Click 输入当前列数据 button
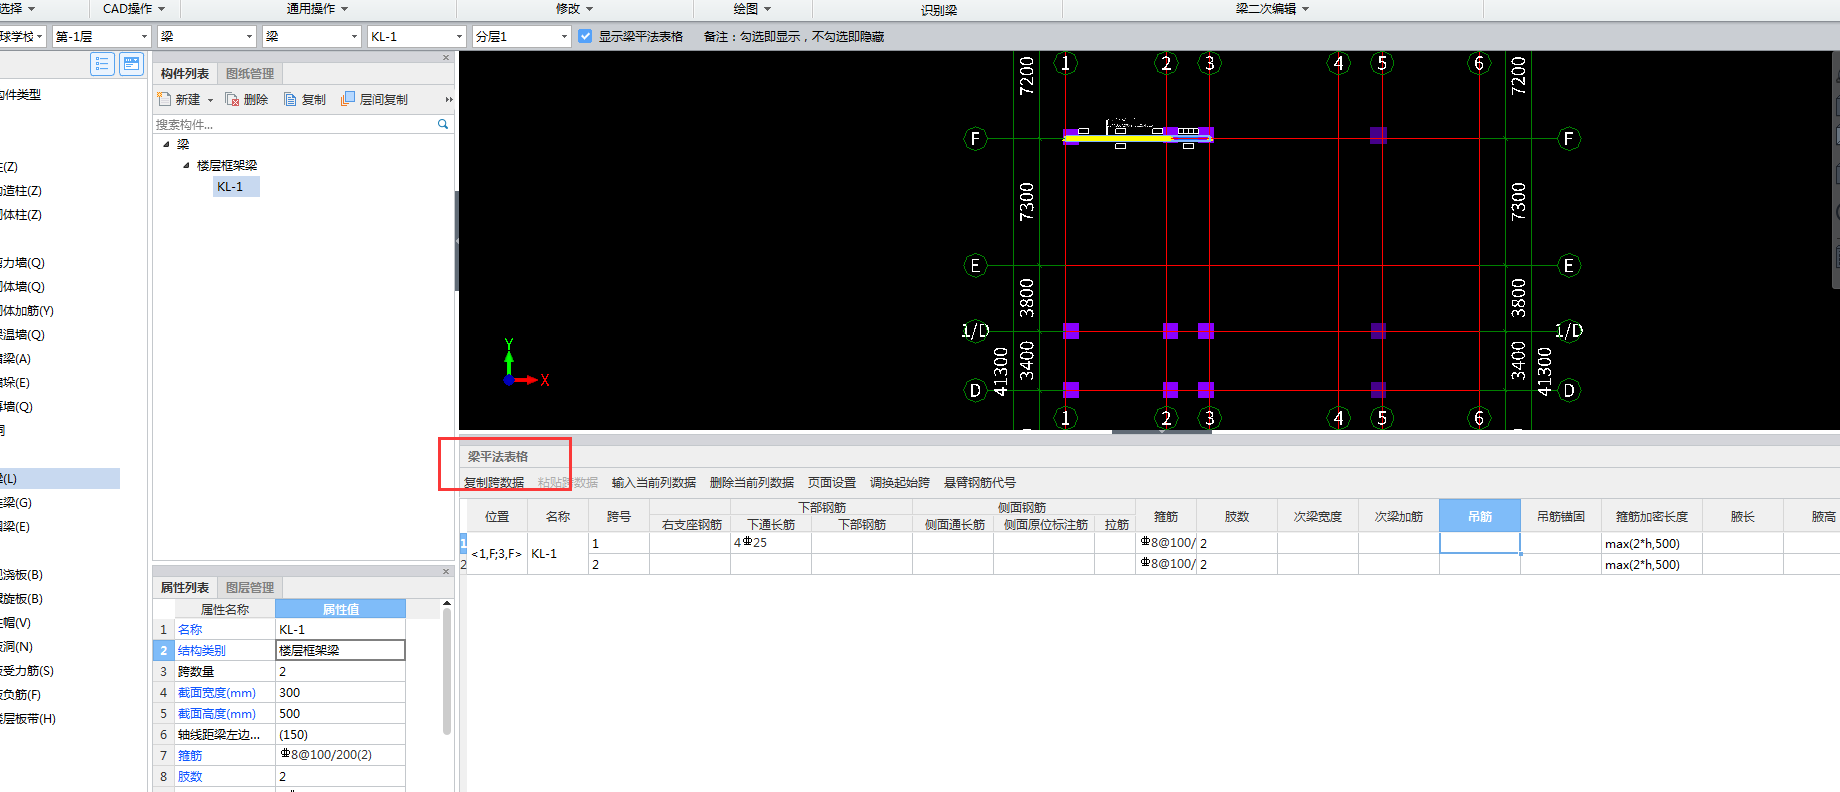Screen dimensions: 1840x792 (654, 483)
